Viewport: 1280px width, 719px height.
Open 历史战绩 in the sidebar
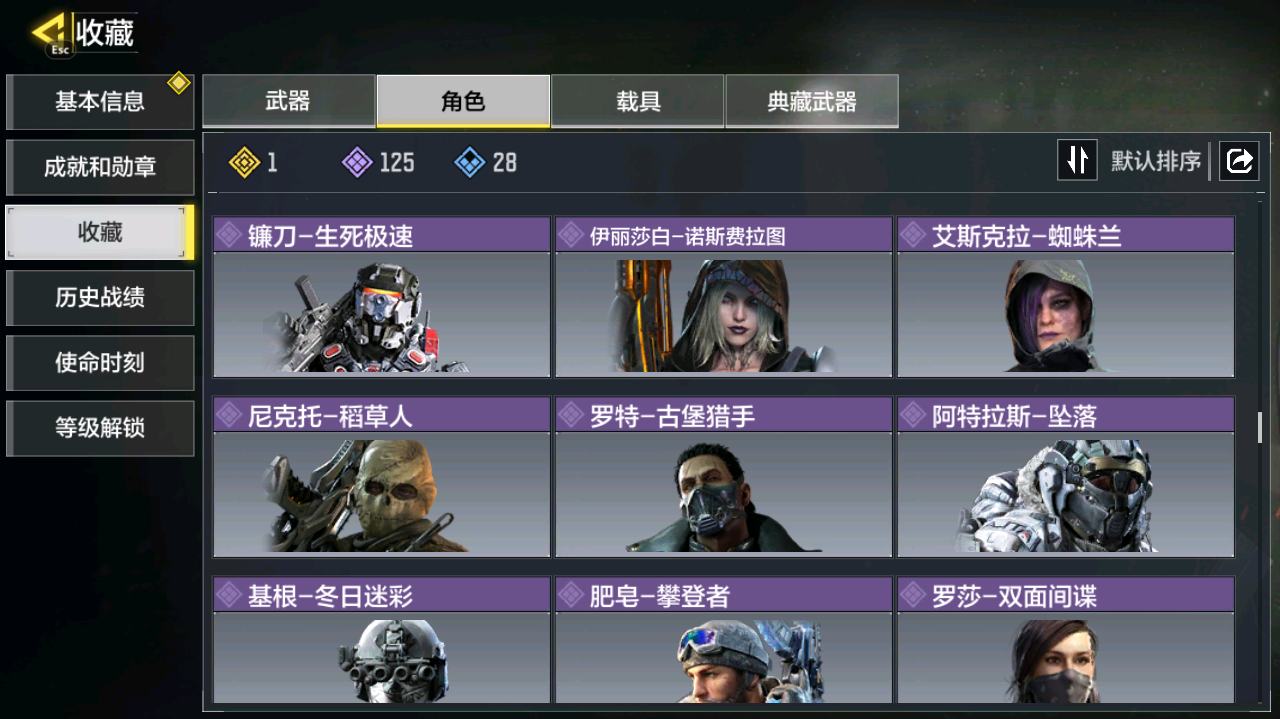(x=100, y=297)
